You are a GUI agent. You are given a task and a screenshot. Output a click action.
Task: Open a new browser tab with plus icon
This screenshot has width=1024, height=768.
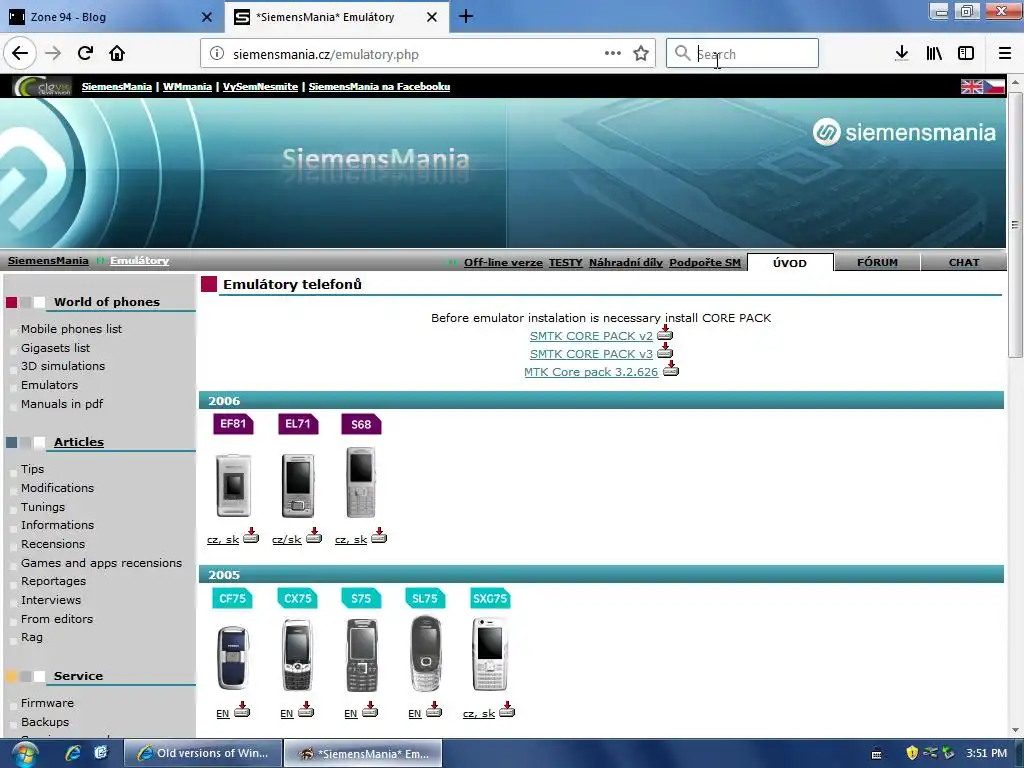tap(466, 16)
